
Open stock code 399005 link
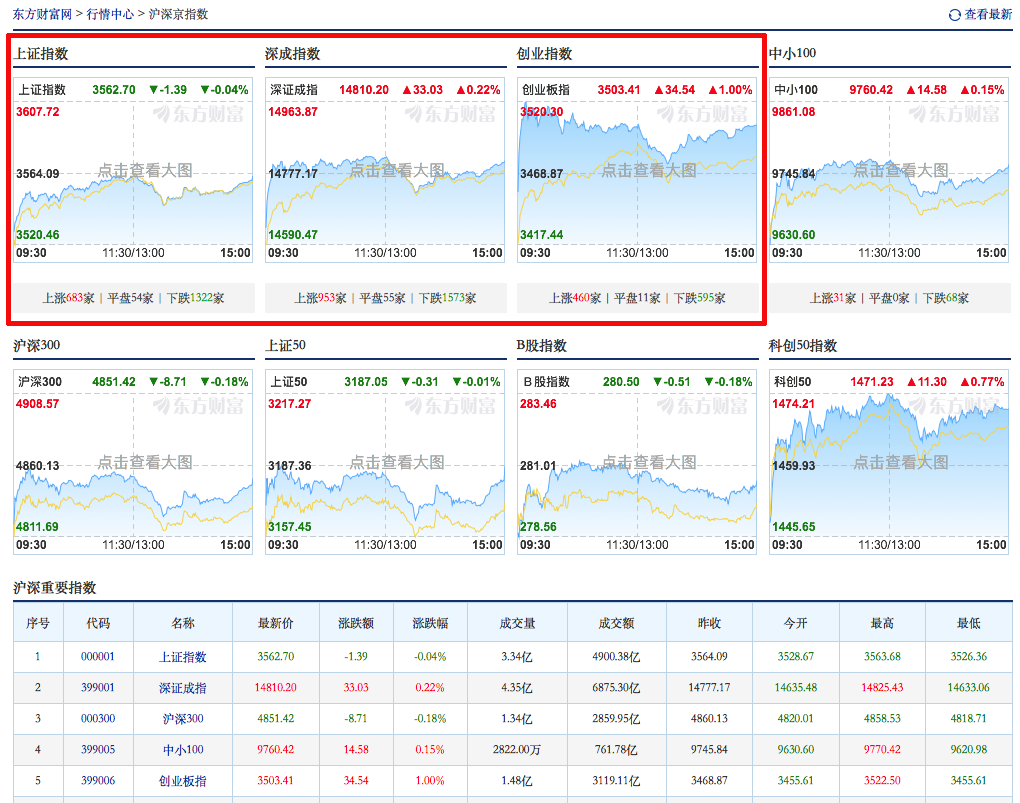click(98, 750)
